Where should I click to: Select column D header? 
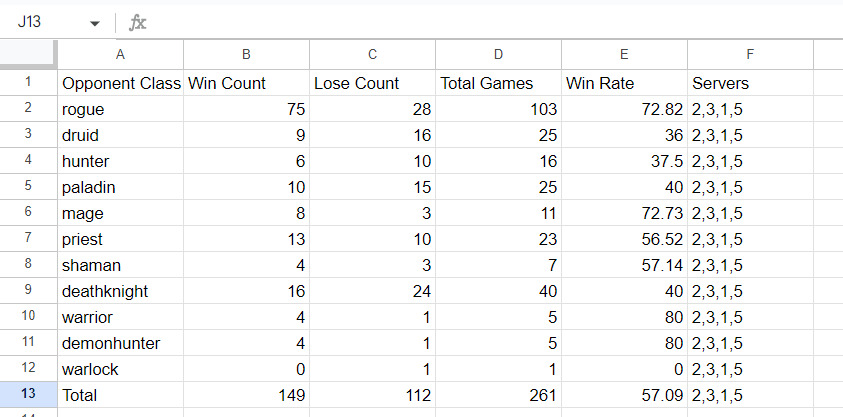(498, 55)
